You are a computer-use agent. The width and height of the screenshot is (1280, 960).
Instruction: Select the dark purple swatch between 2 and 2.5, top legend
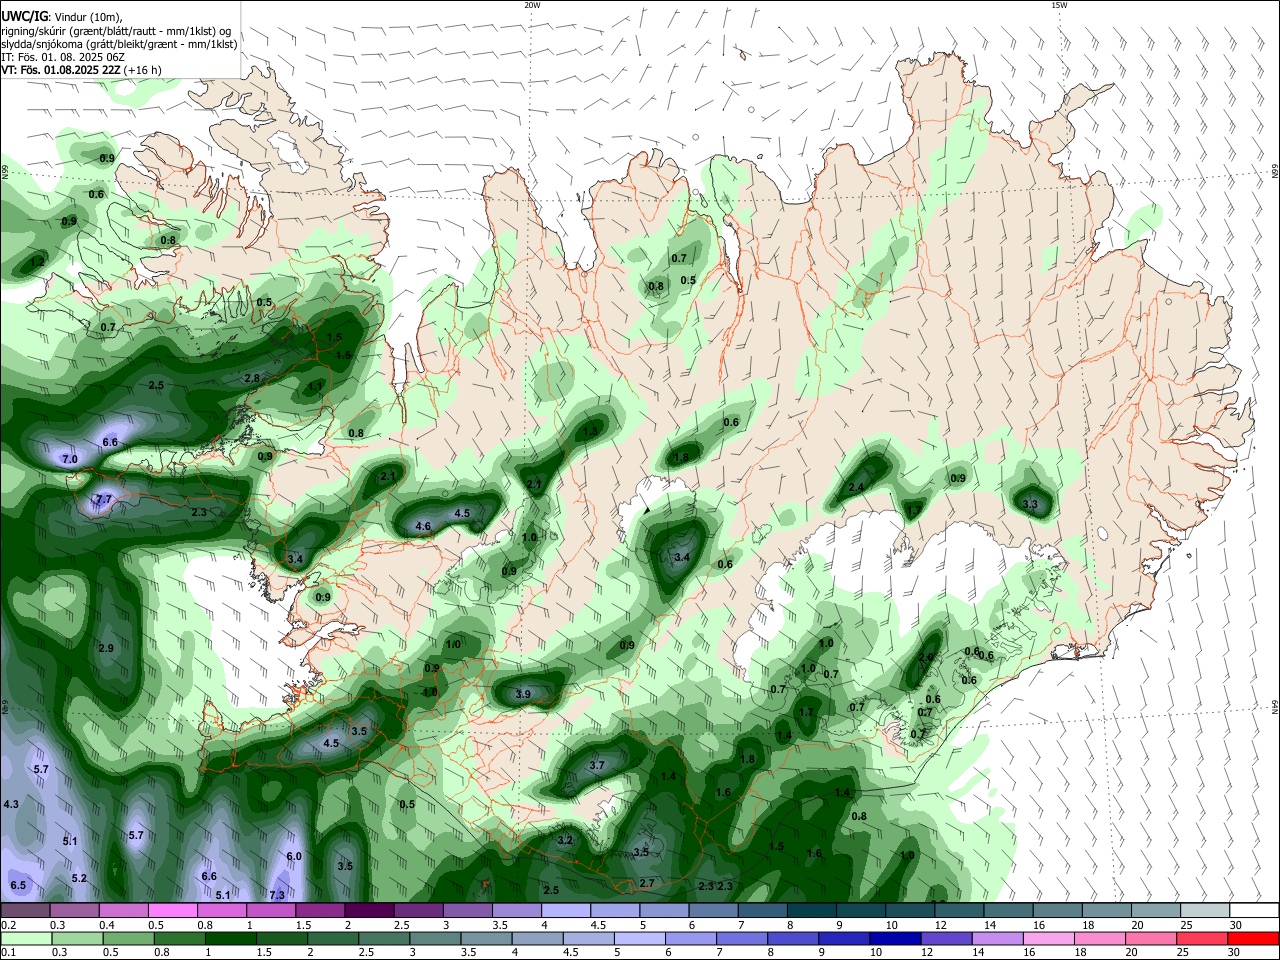(369, 911)
